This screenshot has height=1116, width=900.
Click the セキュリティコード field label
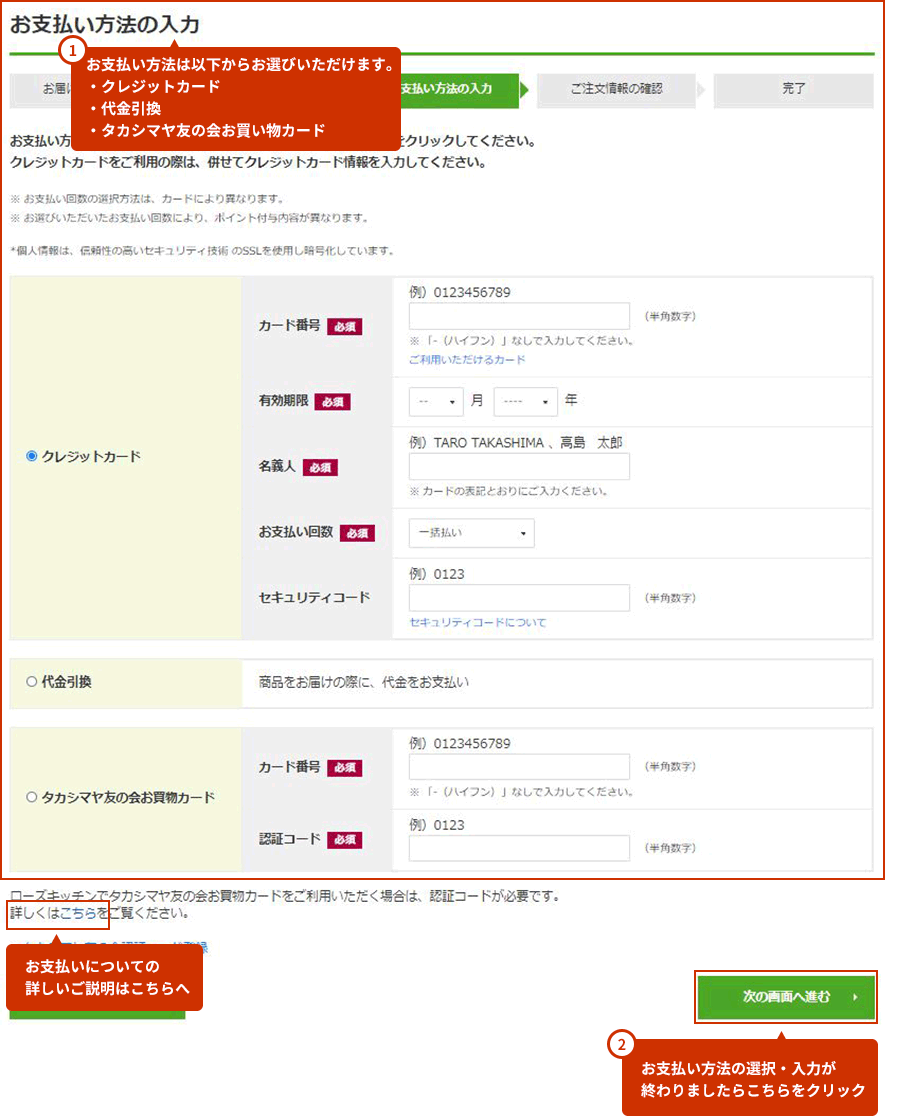314,598
